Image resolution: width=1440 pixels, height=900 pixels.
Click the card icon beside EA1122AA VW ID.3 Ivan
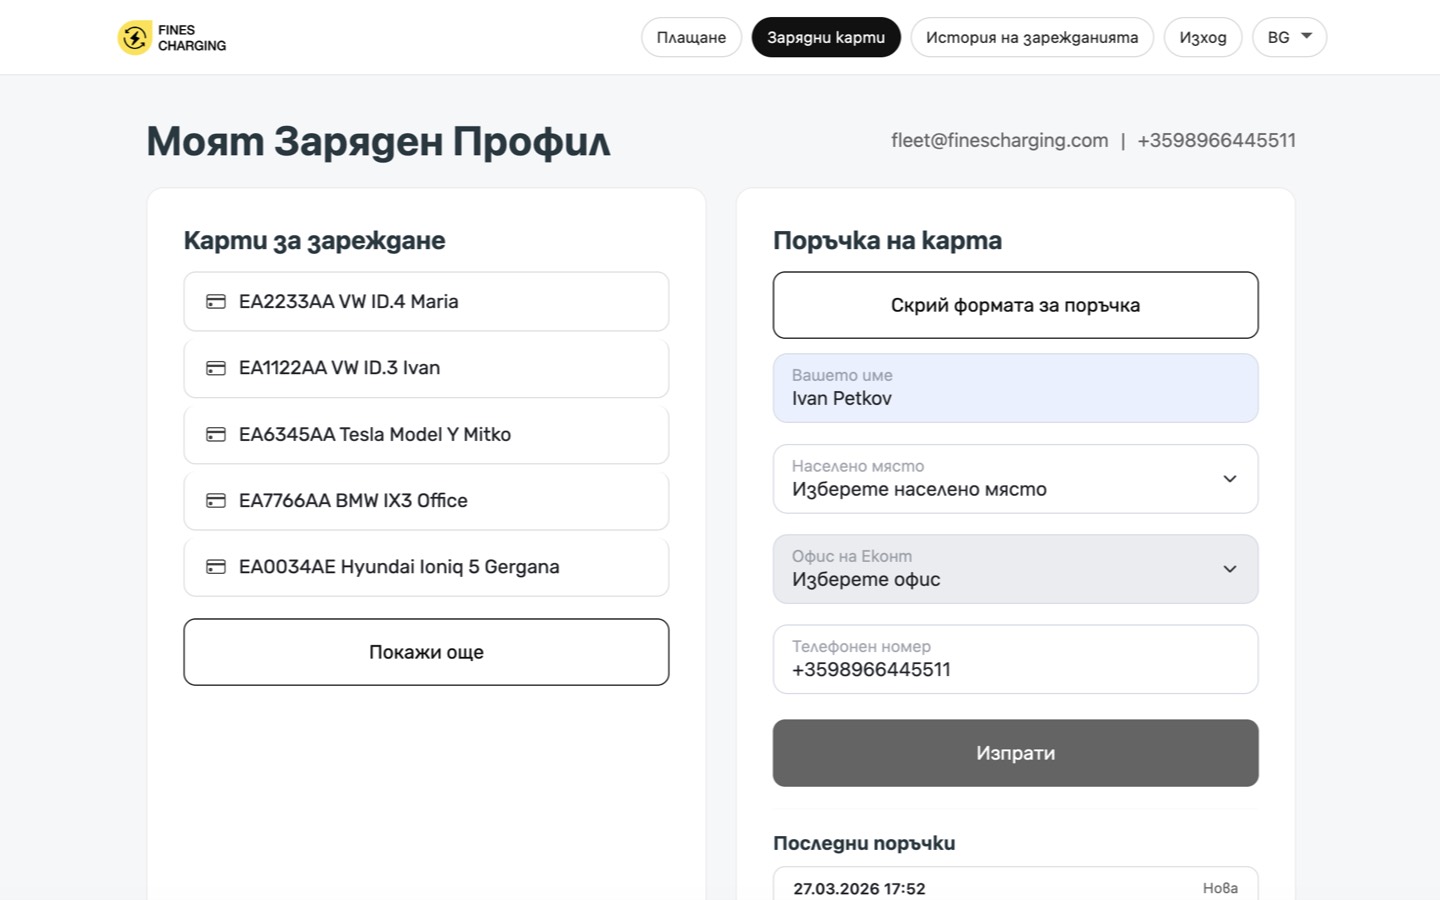[216, 368]
